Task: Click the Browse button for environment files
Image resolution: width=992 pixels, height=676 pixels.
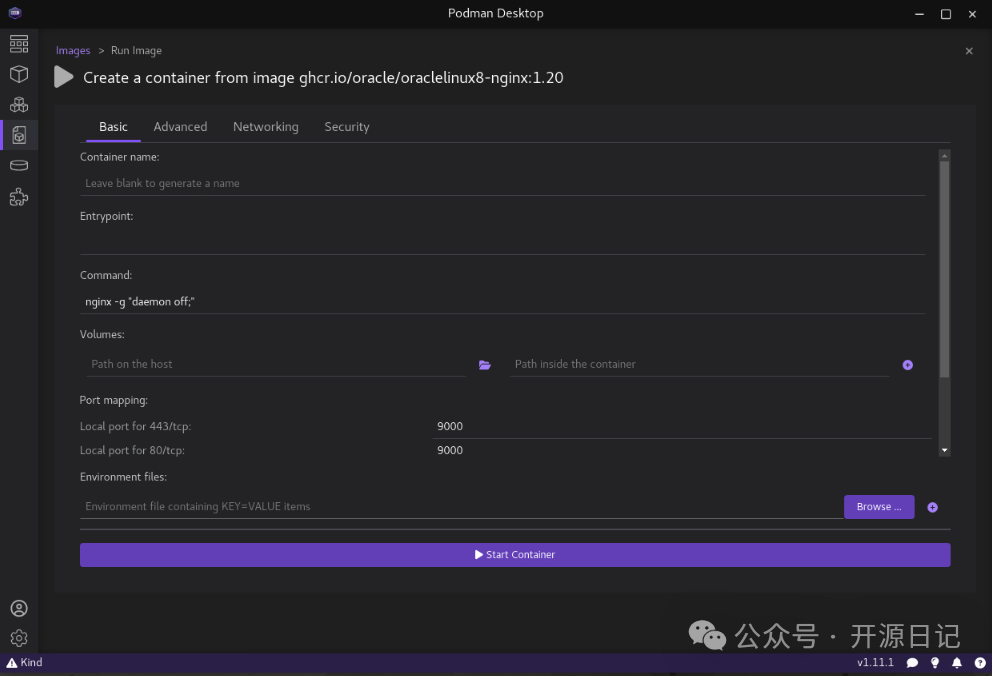Action: (878, 507)
